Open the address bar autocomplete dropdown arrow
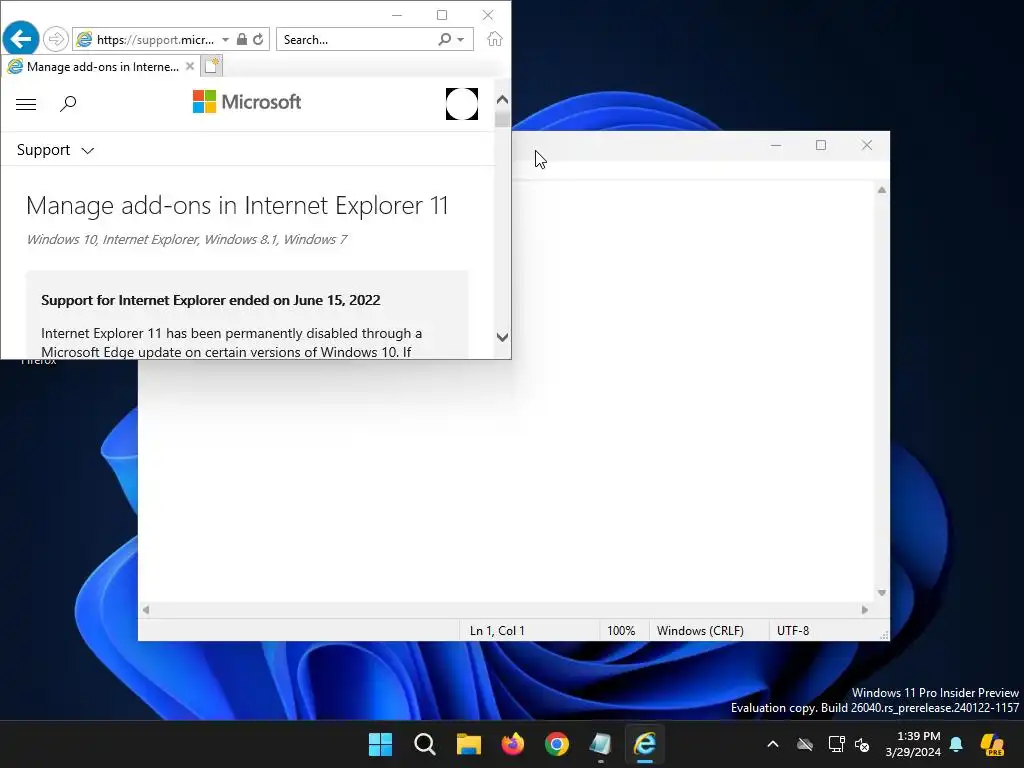 225,40
